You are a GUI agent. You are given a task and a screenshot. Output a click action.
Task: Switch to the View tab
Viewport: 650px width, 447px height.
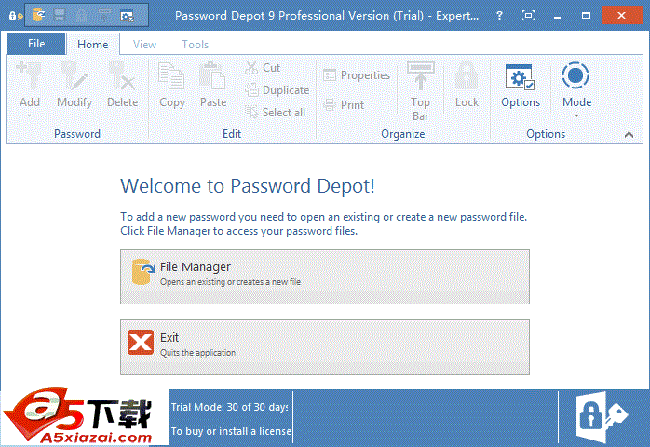coord(144,44)
